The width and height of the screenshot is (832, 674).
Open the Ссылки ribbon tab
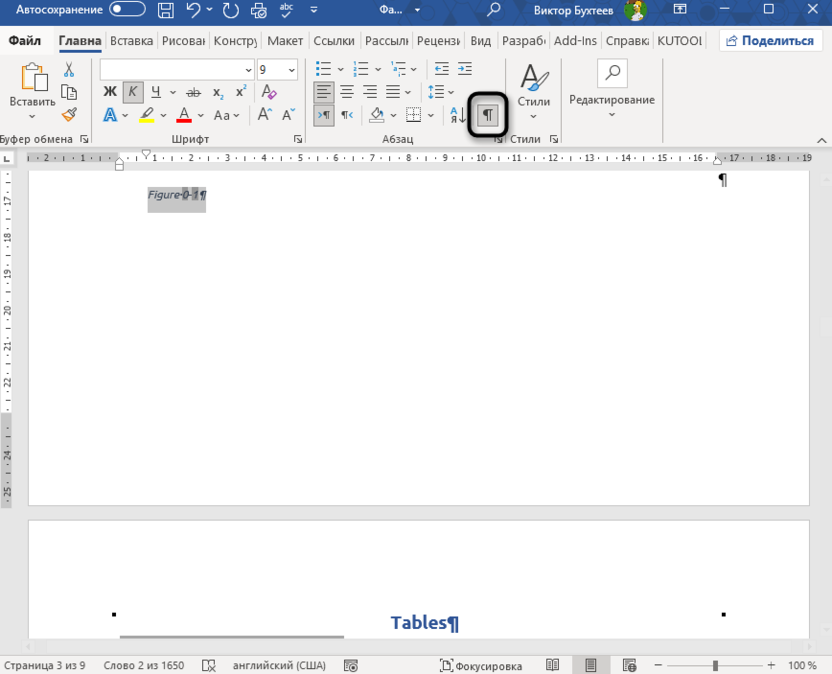coord(333,41)
